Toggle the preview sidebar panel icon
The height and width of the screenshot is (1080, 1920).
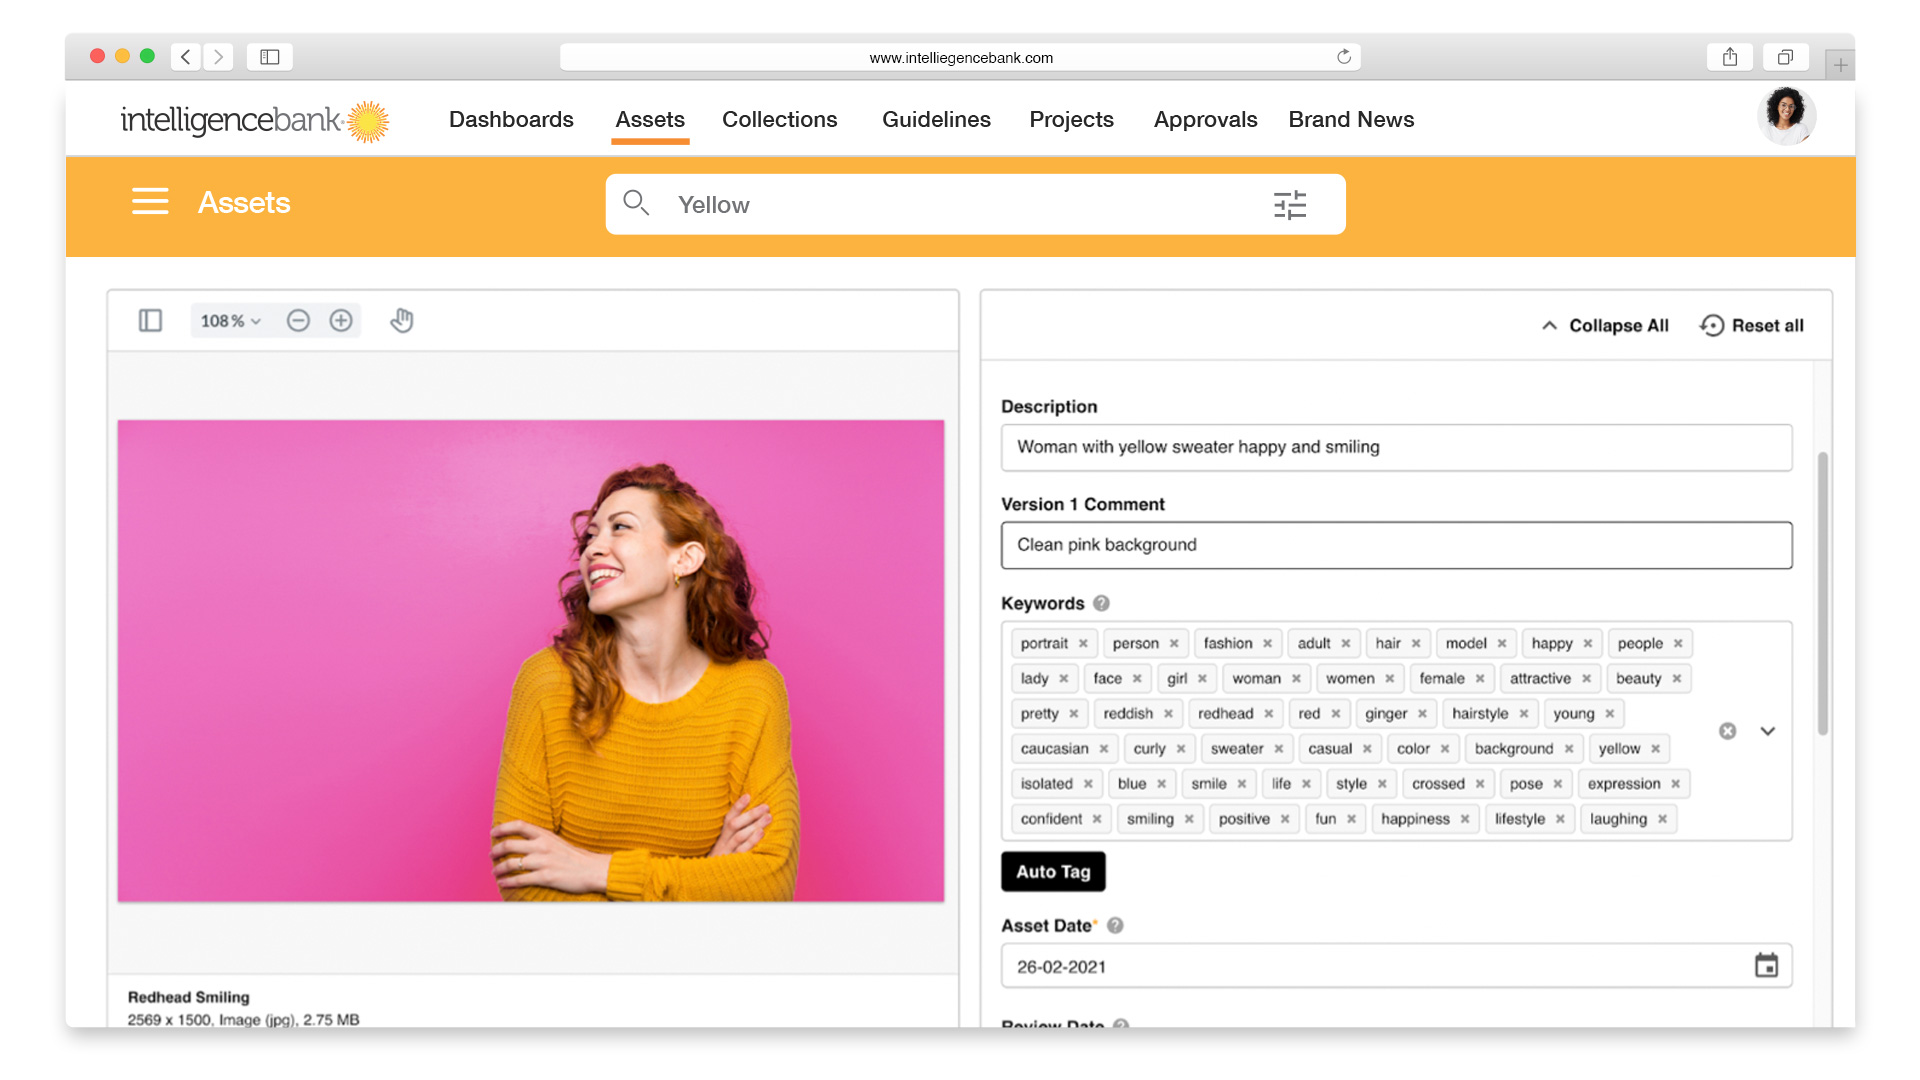pos(150,321)
